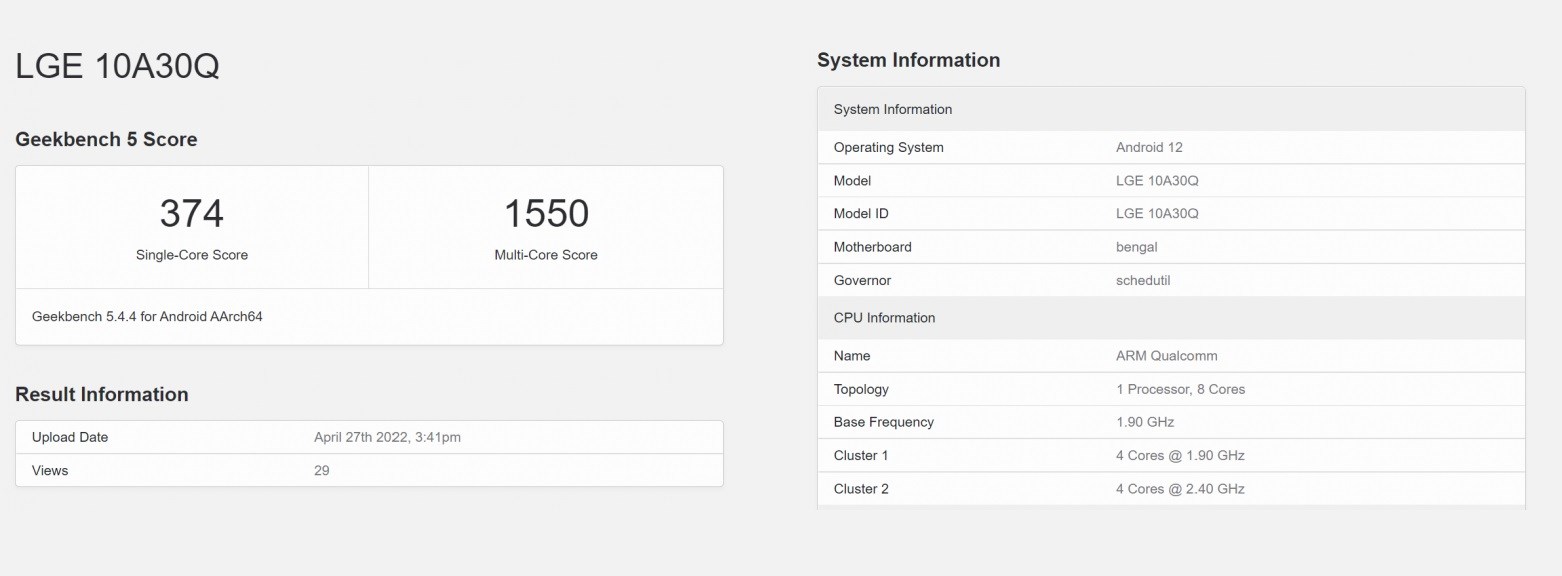Select the "Name" row label

pyautogui.click(x=852, y=356)
